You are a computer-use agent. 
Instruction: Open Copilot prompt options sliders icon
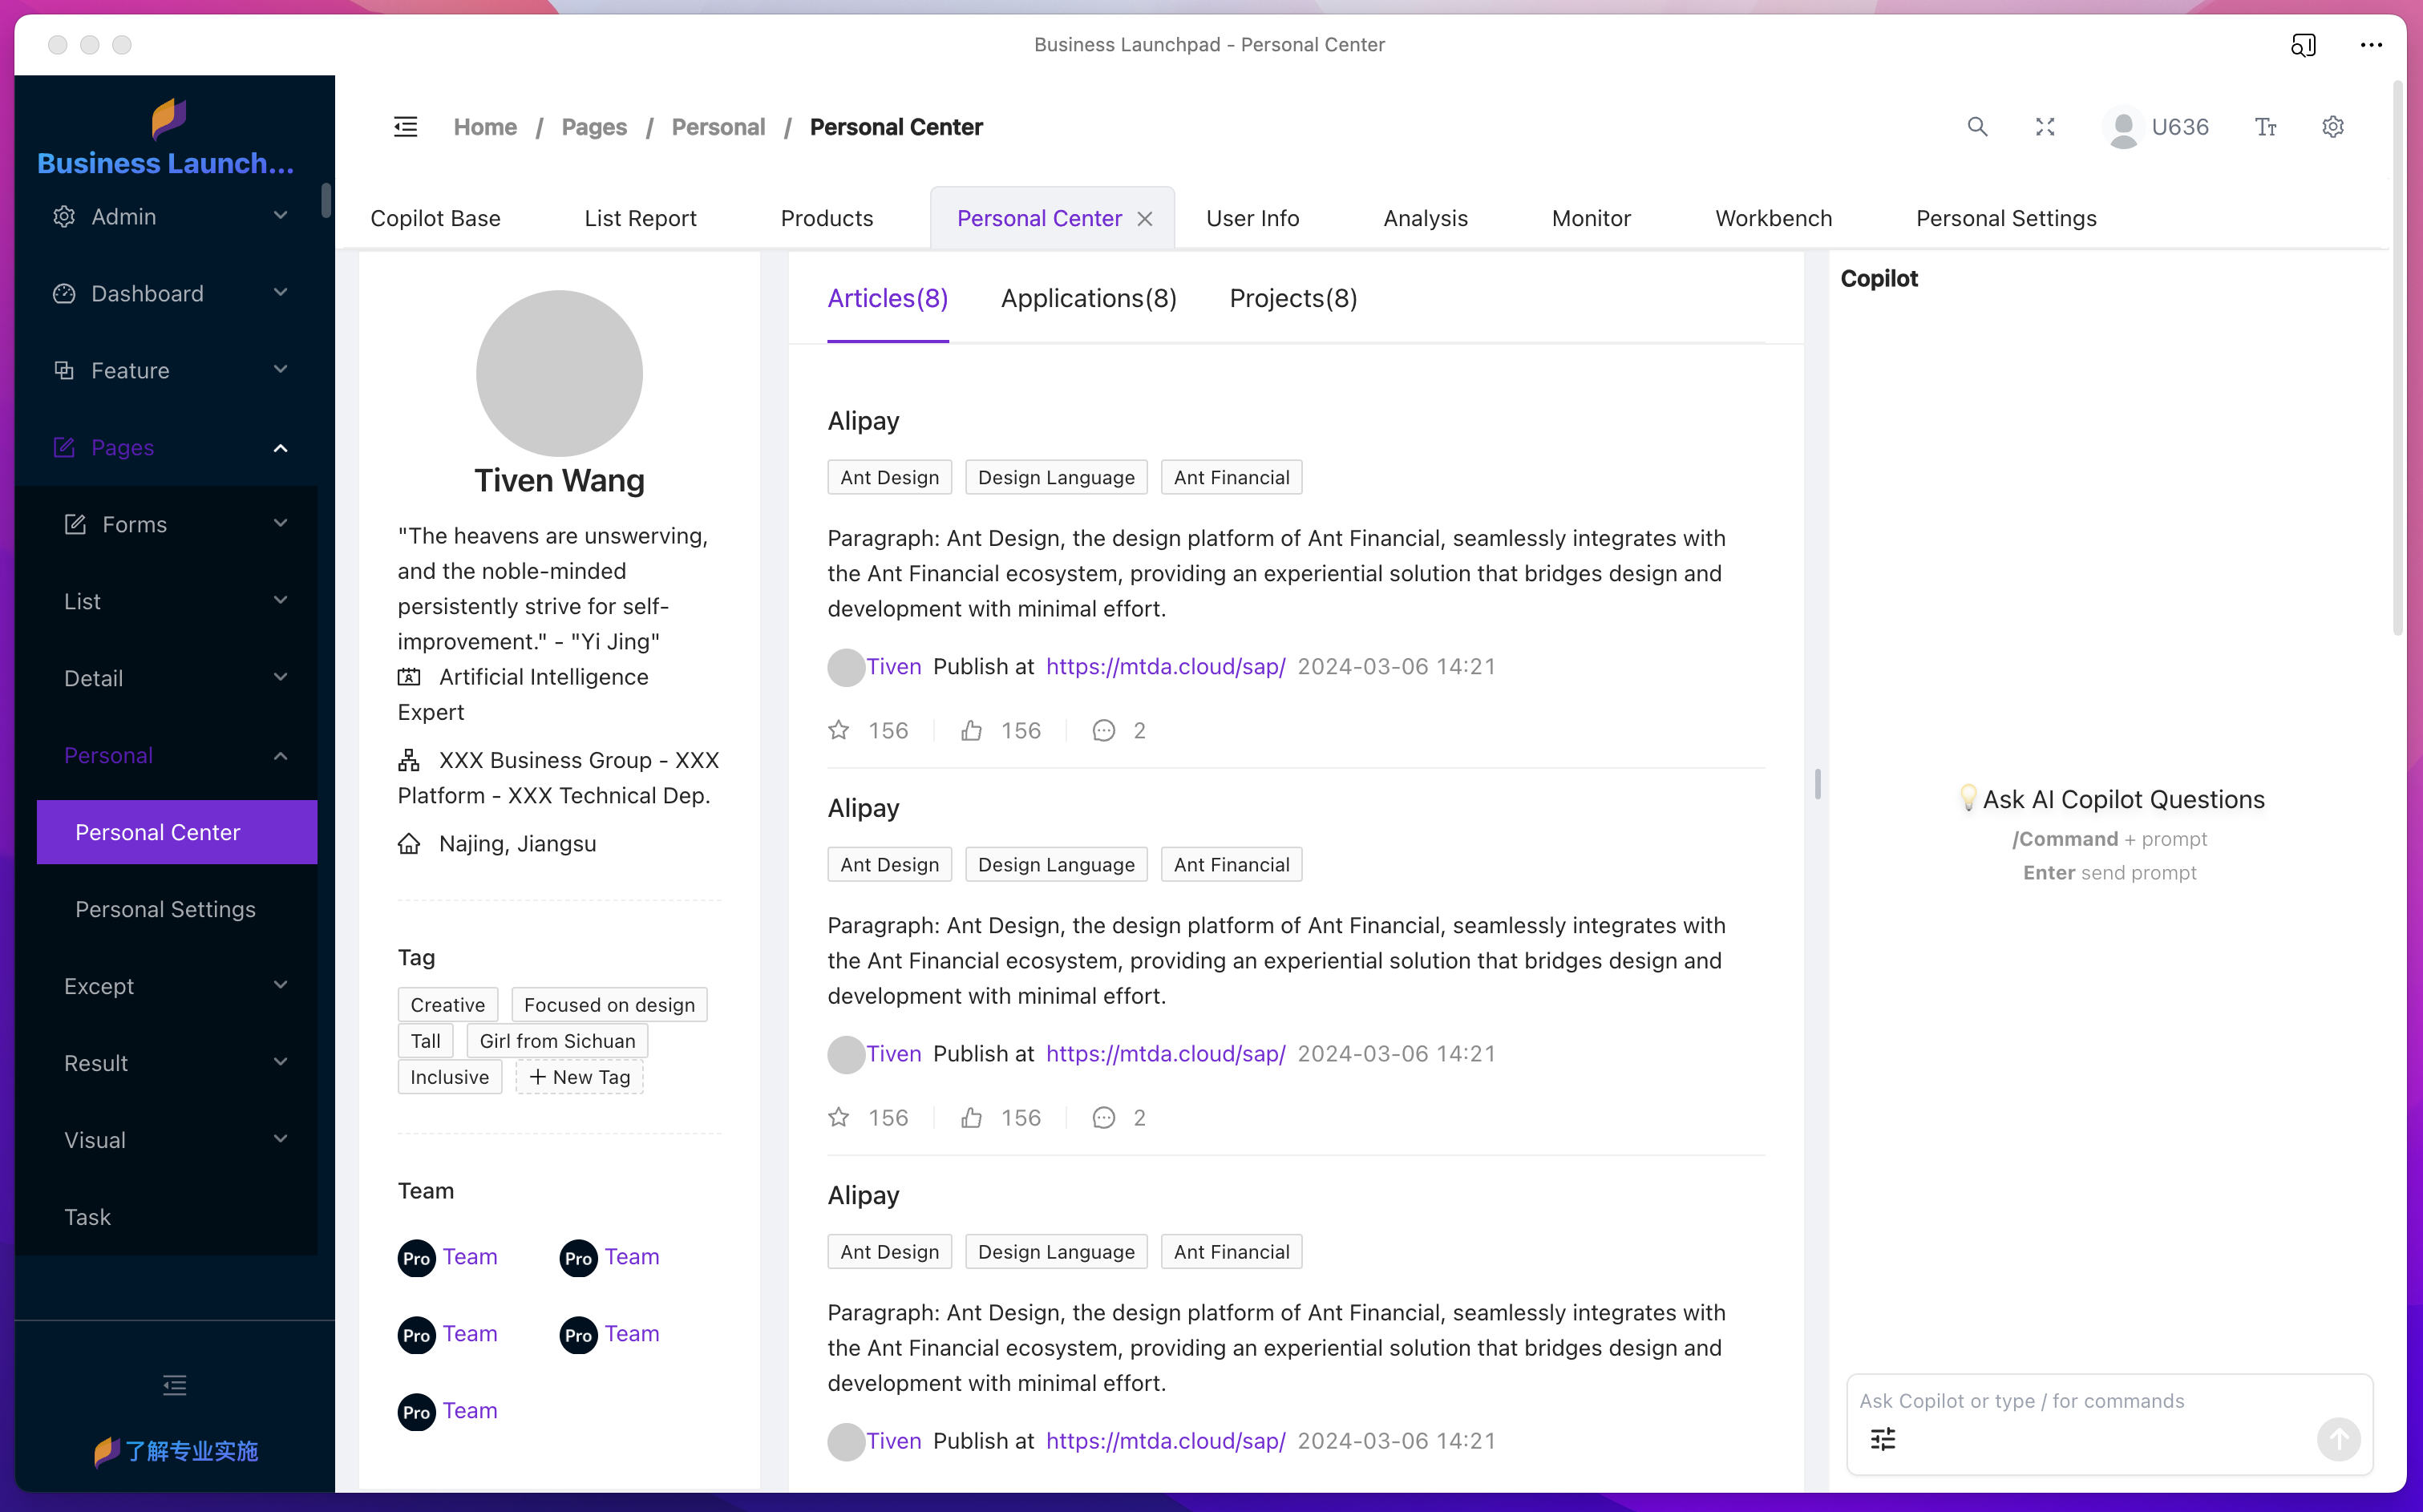(1883, 1439)
